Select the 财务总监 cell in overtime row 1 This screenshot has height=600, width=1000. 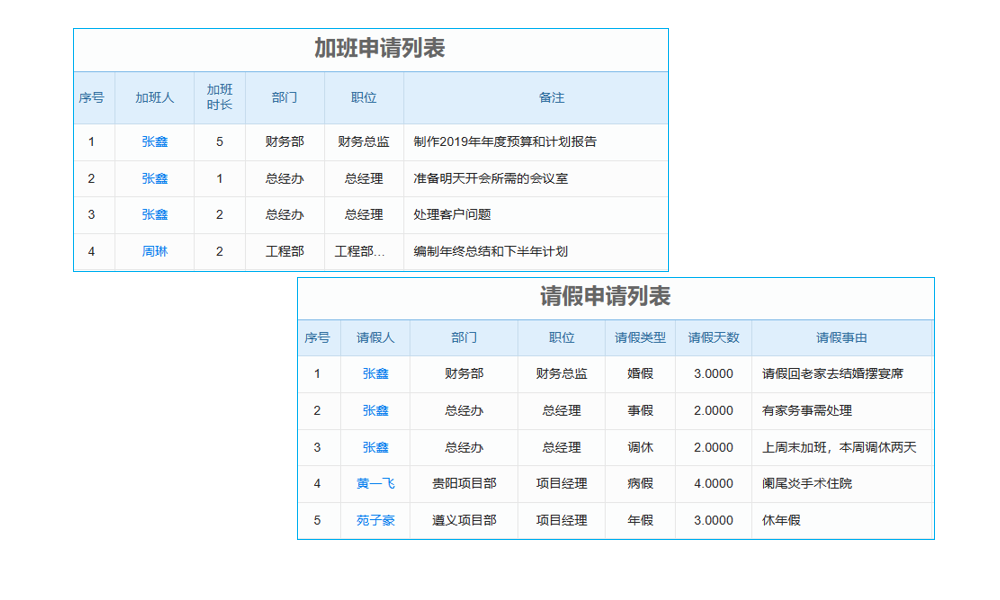[x=363, y=142]
